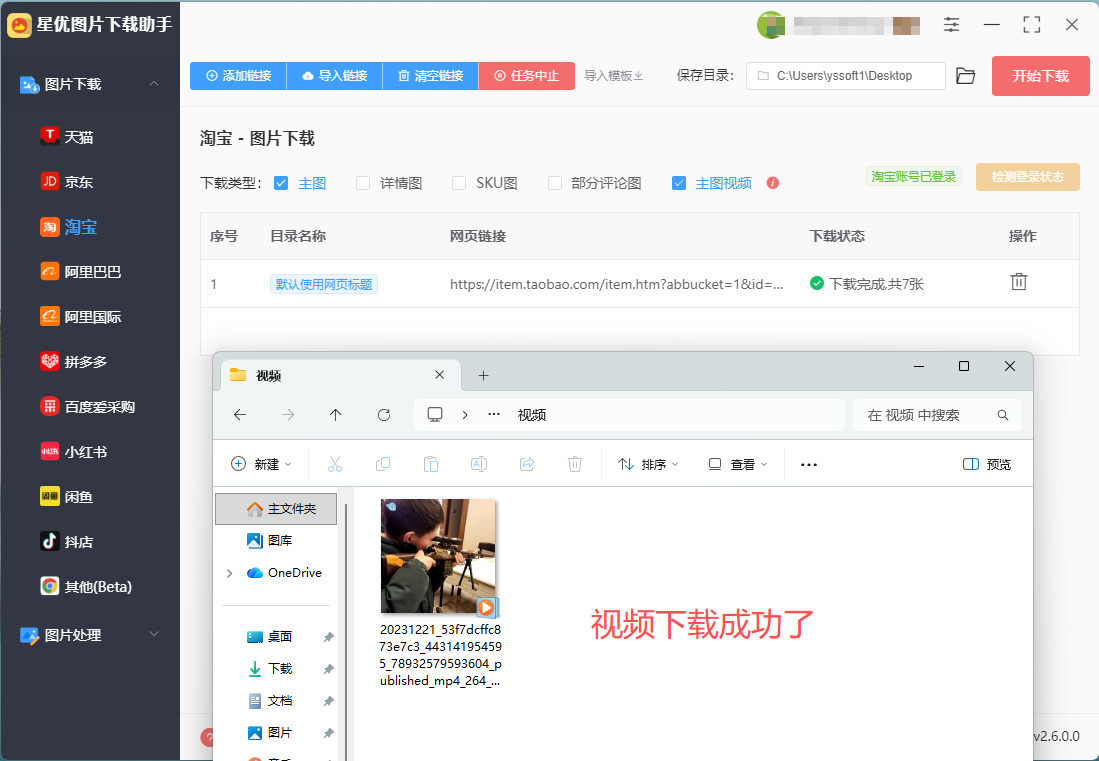The image size is (1099, 761).
Task: Click the 在 视频 中搜索 search field
Action: (925, 415)
